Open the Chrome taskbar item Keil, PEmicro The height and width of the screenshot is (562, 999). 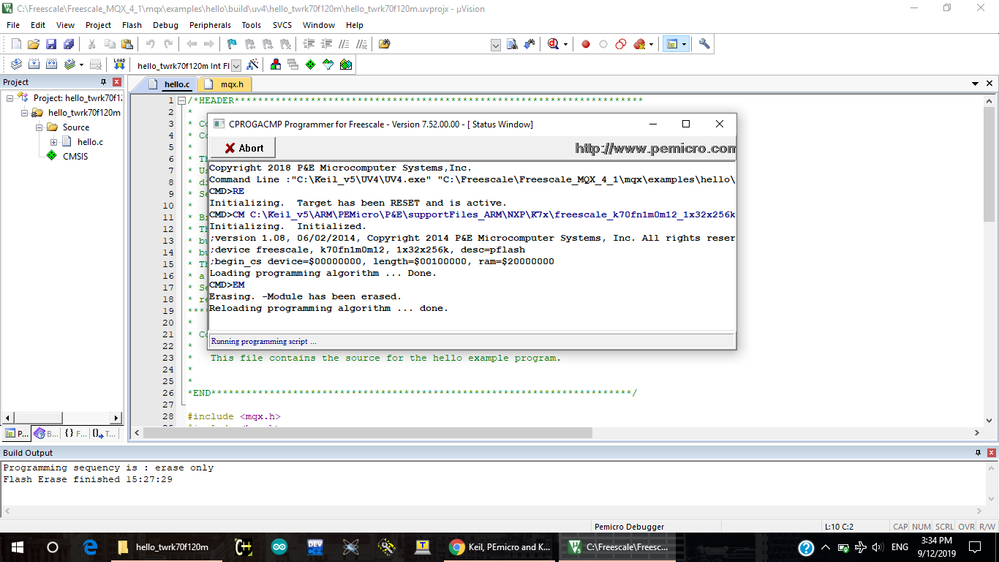tap(500, 547)
